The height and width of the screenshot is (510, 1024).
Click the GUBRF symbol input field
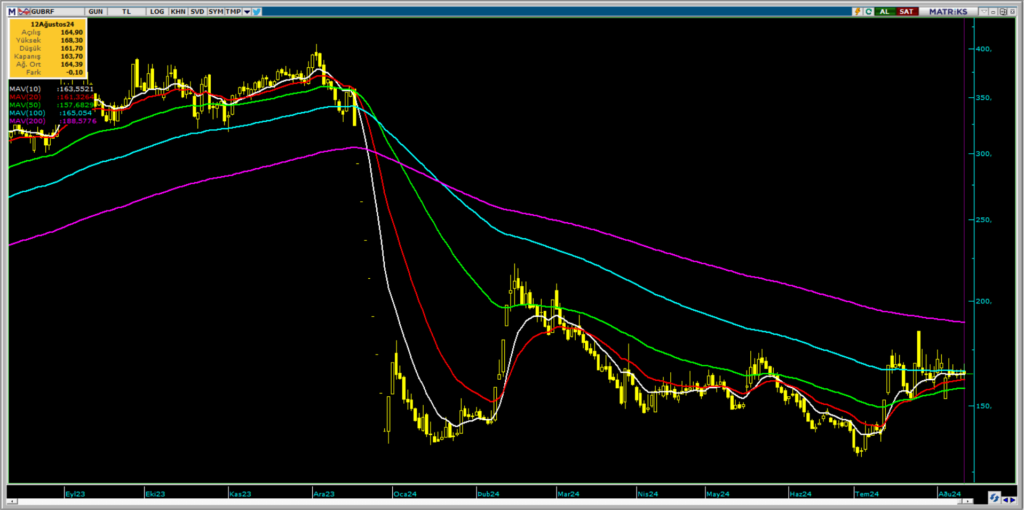click(x=55, y=11)
